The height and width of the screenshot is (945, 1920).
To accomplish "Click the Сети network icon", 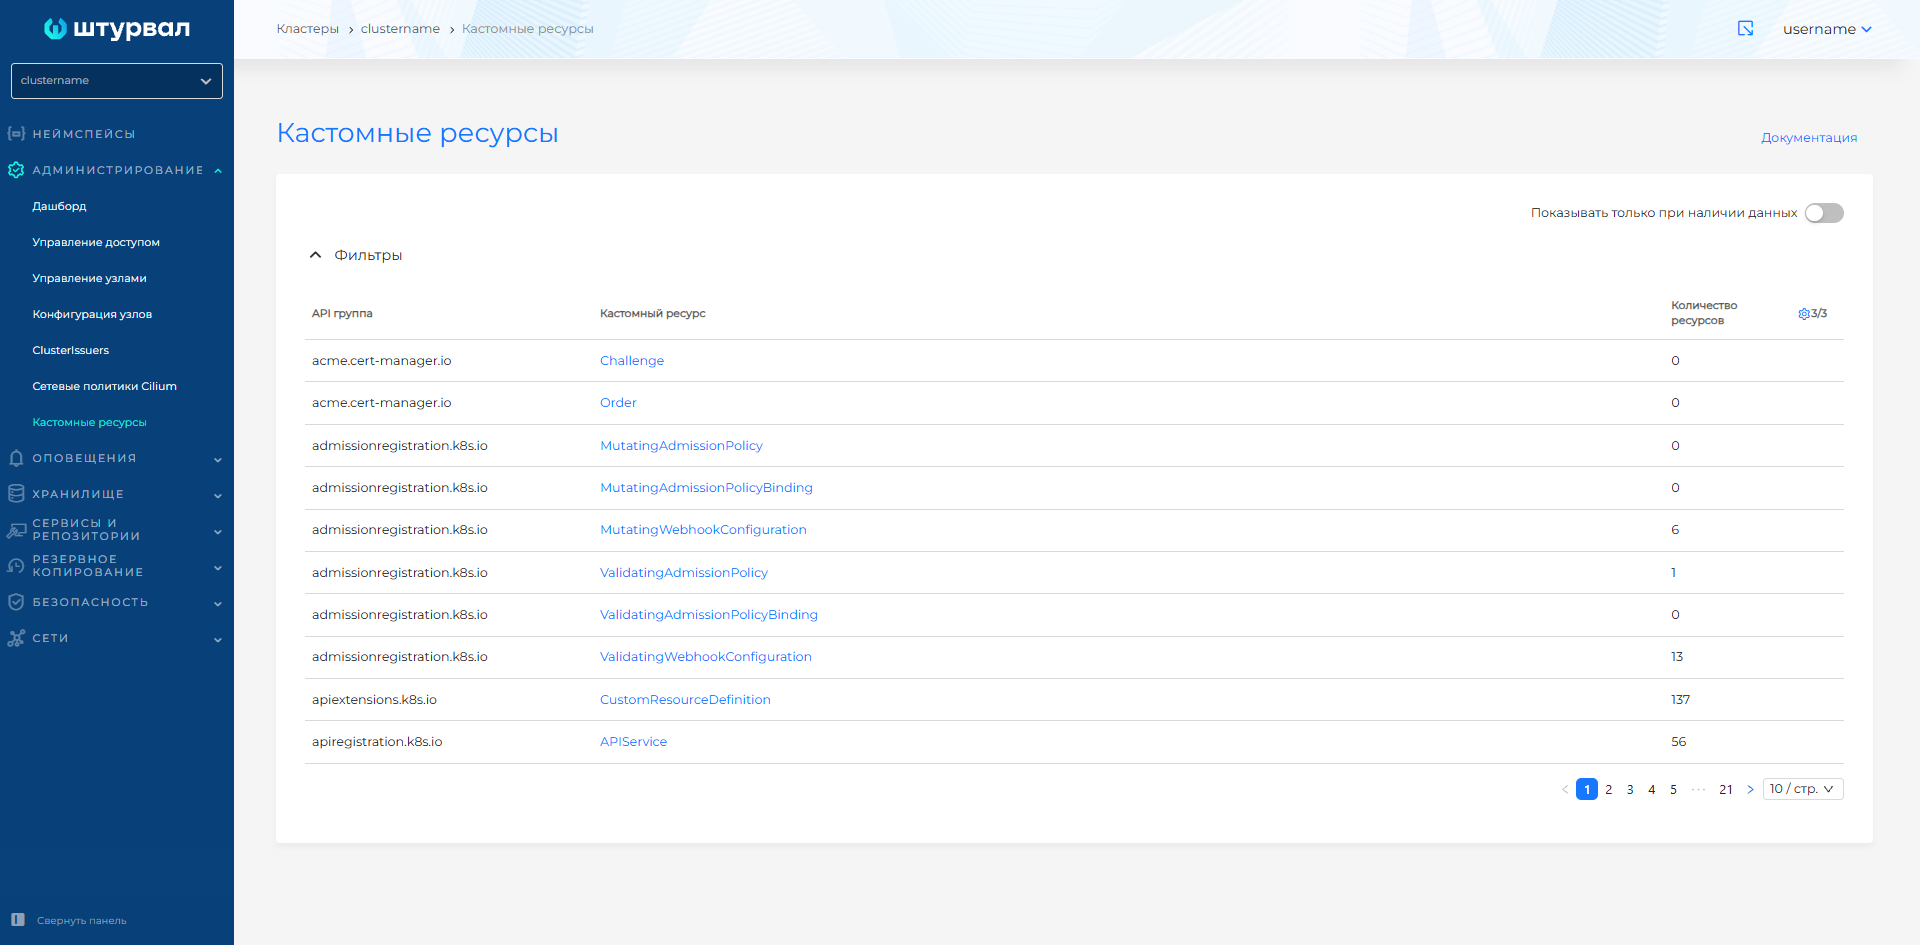I will tap(16, 638).
